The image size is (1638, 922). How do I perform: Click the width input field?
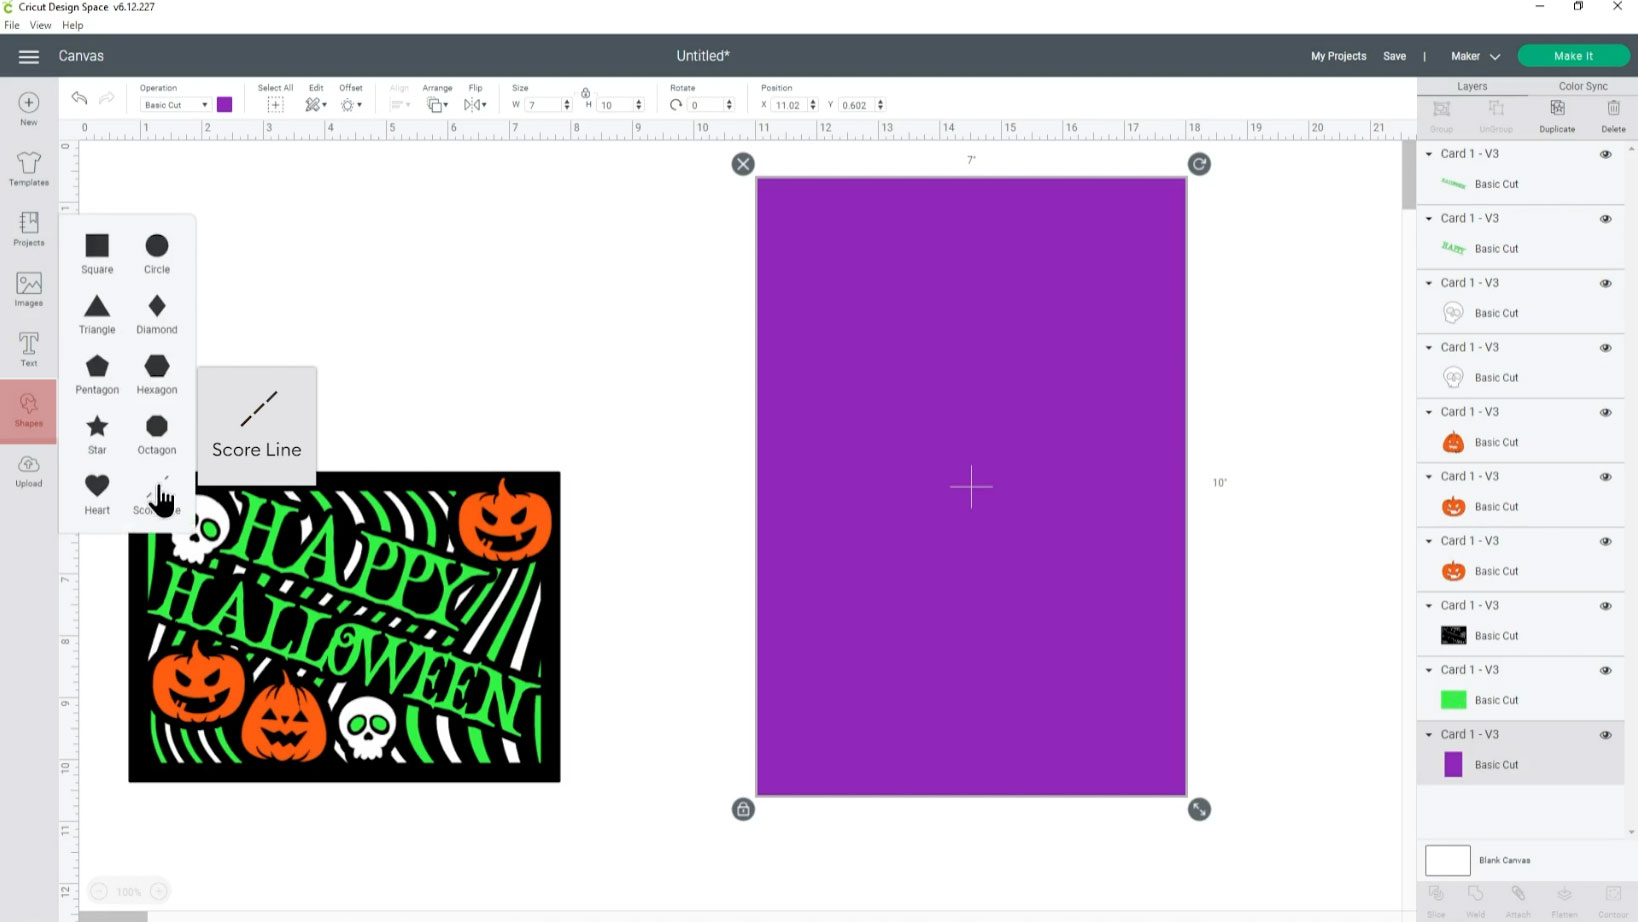pos(545,105)
